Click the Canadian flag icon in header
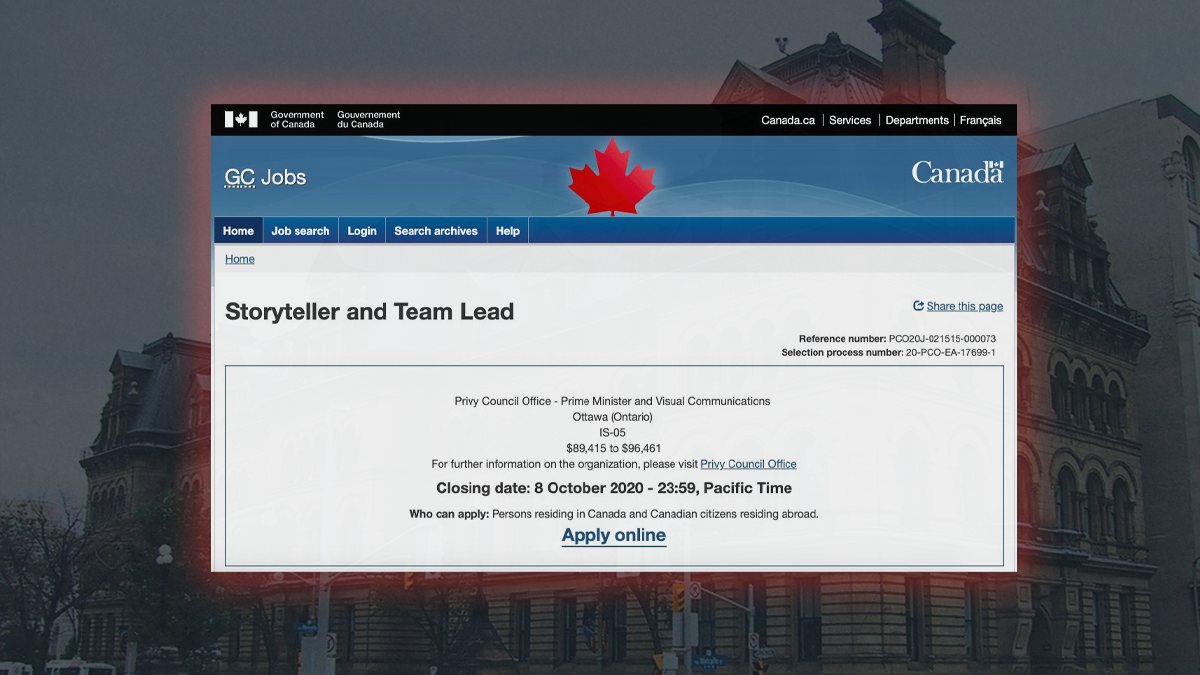Viewport: 1200px width, 675px height. click(241, 120)
